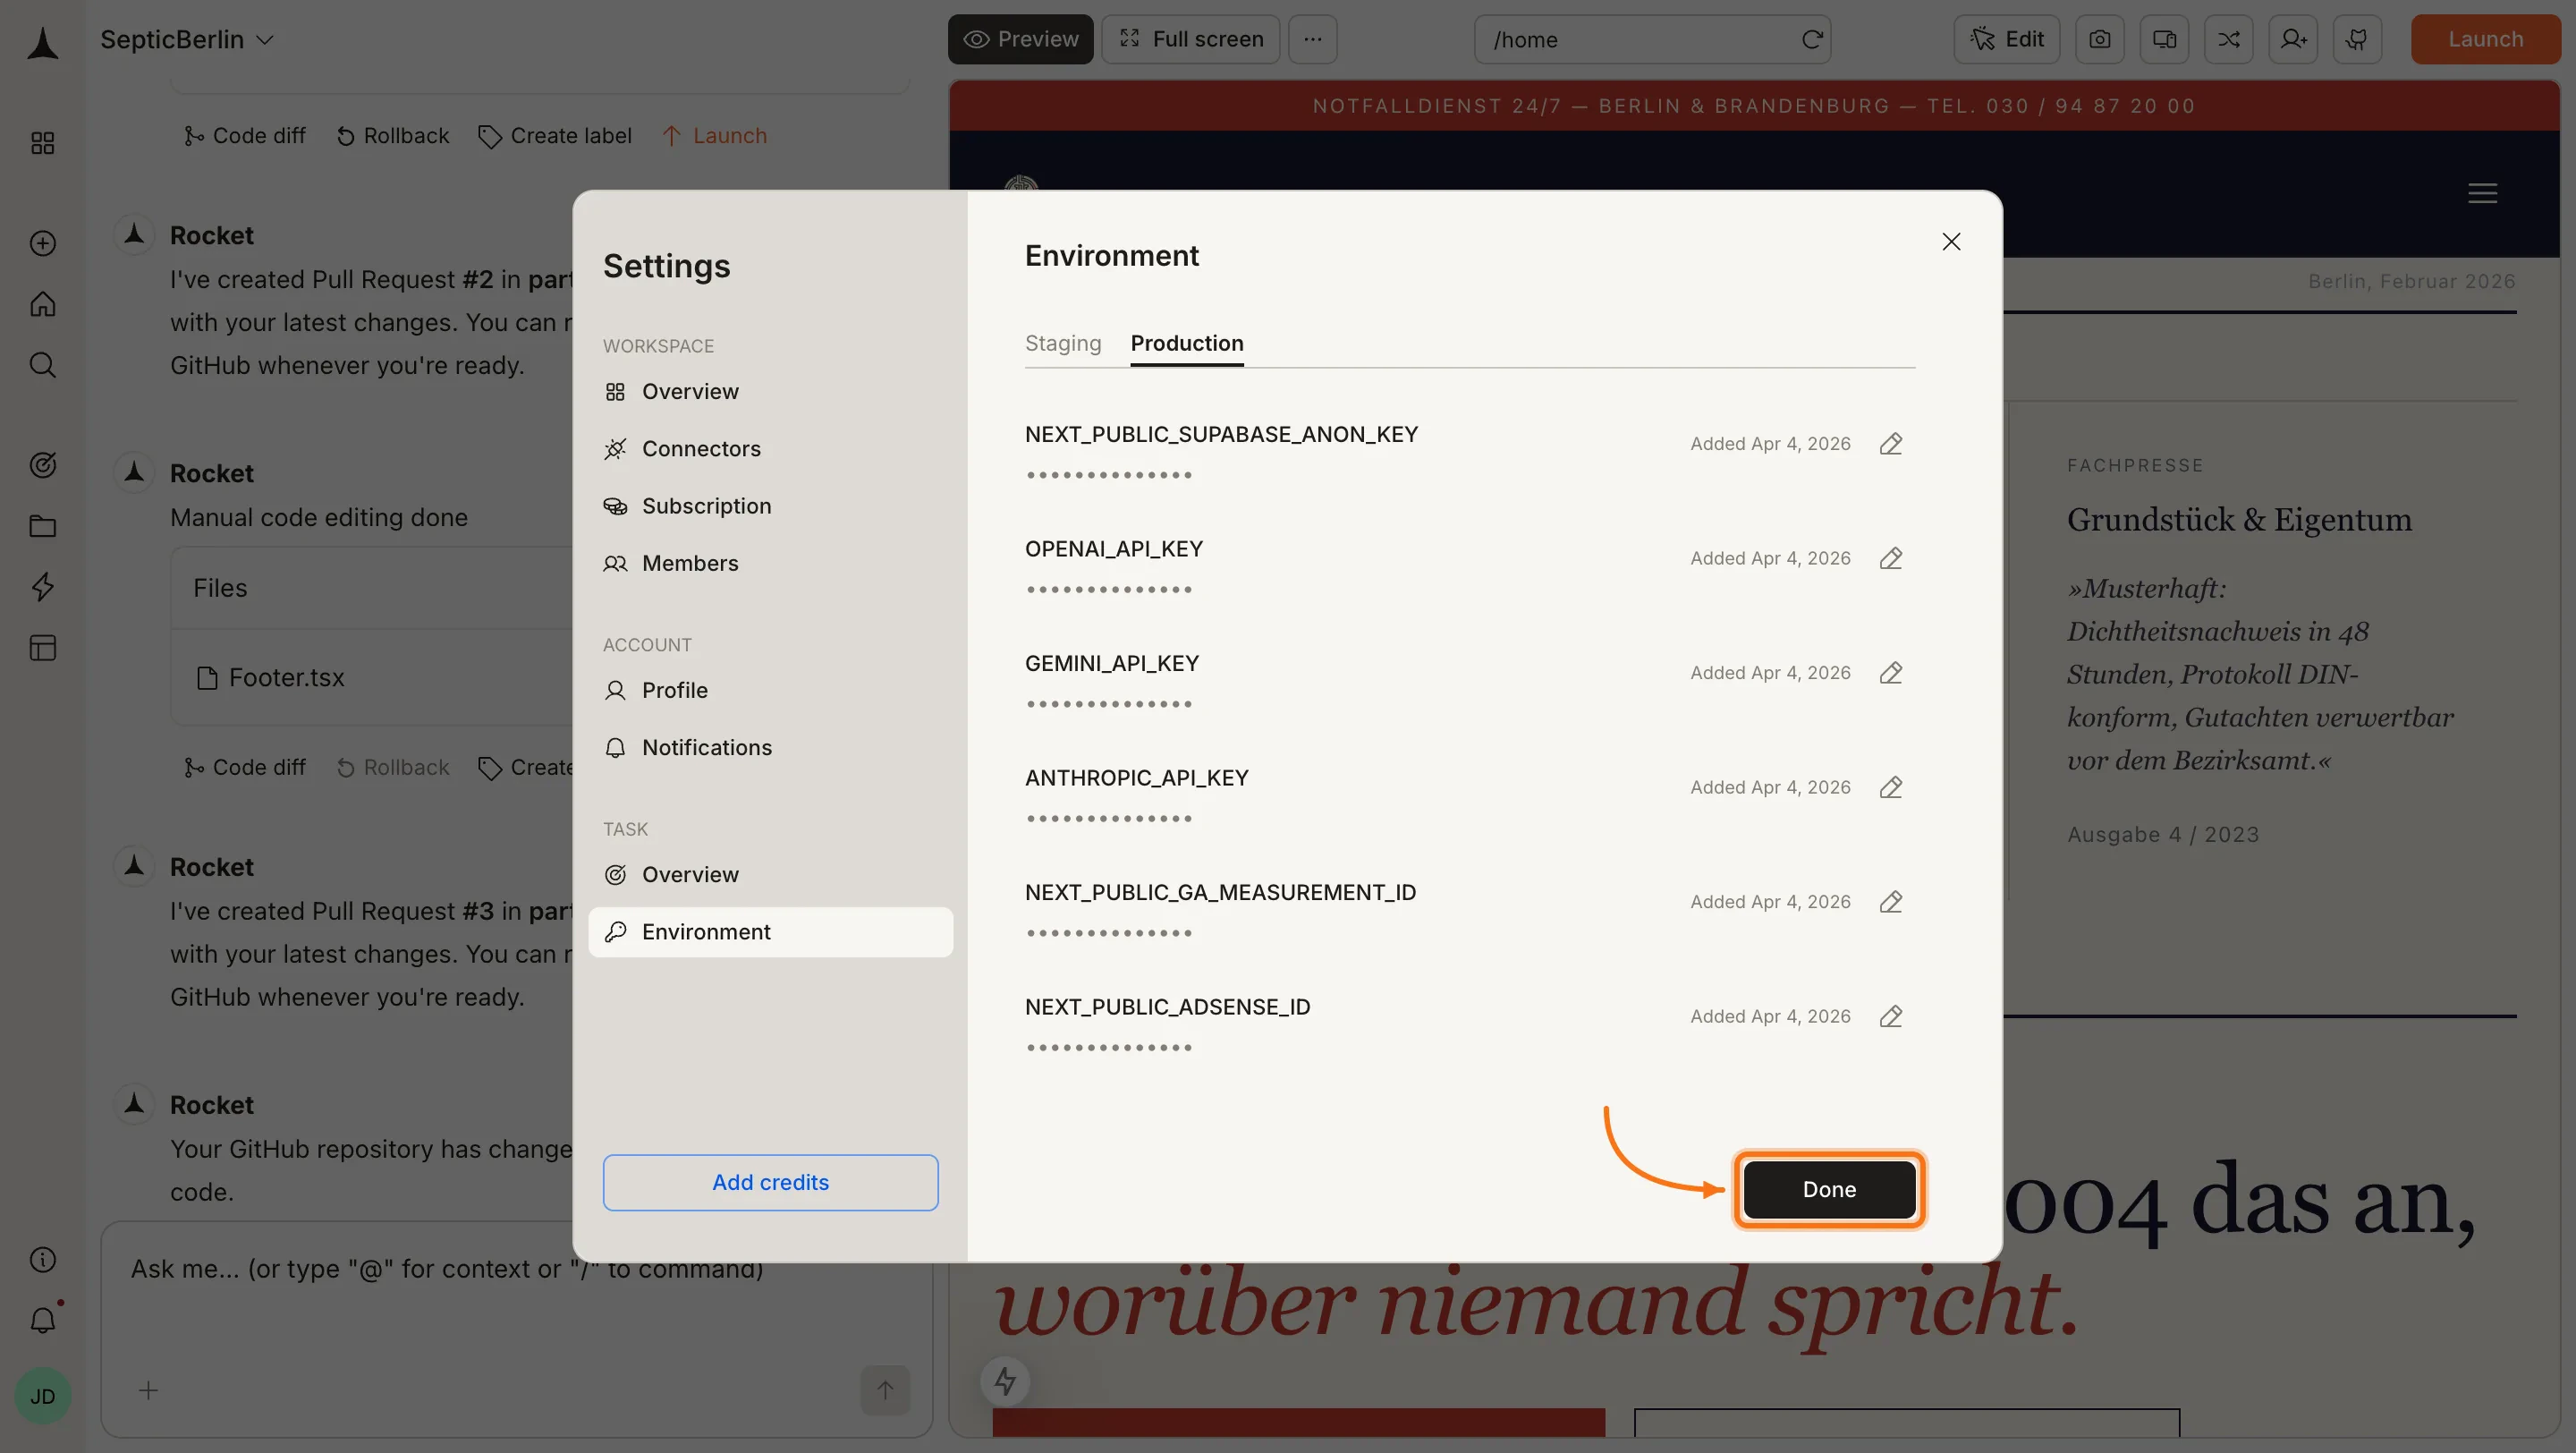The height and width of the screenshot is (1453, 2576).
Task: Open the dashboard grid icon in sidebar
Action: [x=42, y=143]
